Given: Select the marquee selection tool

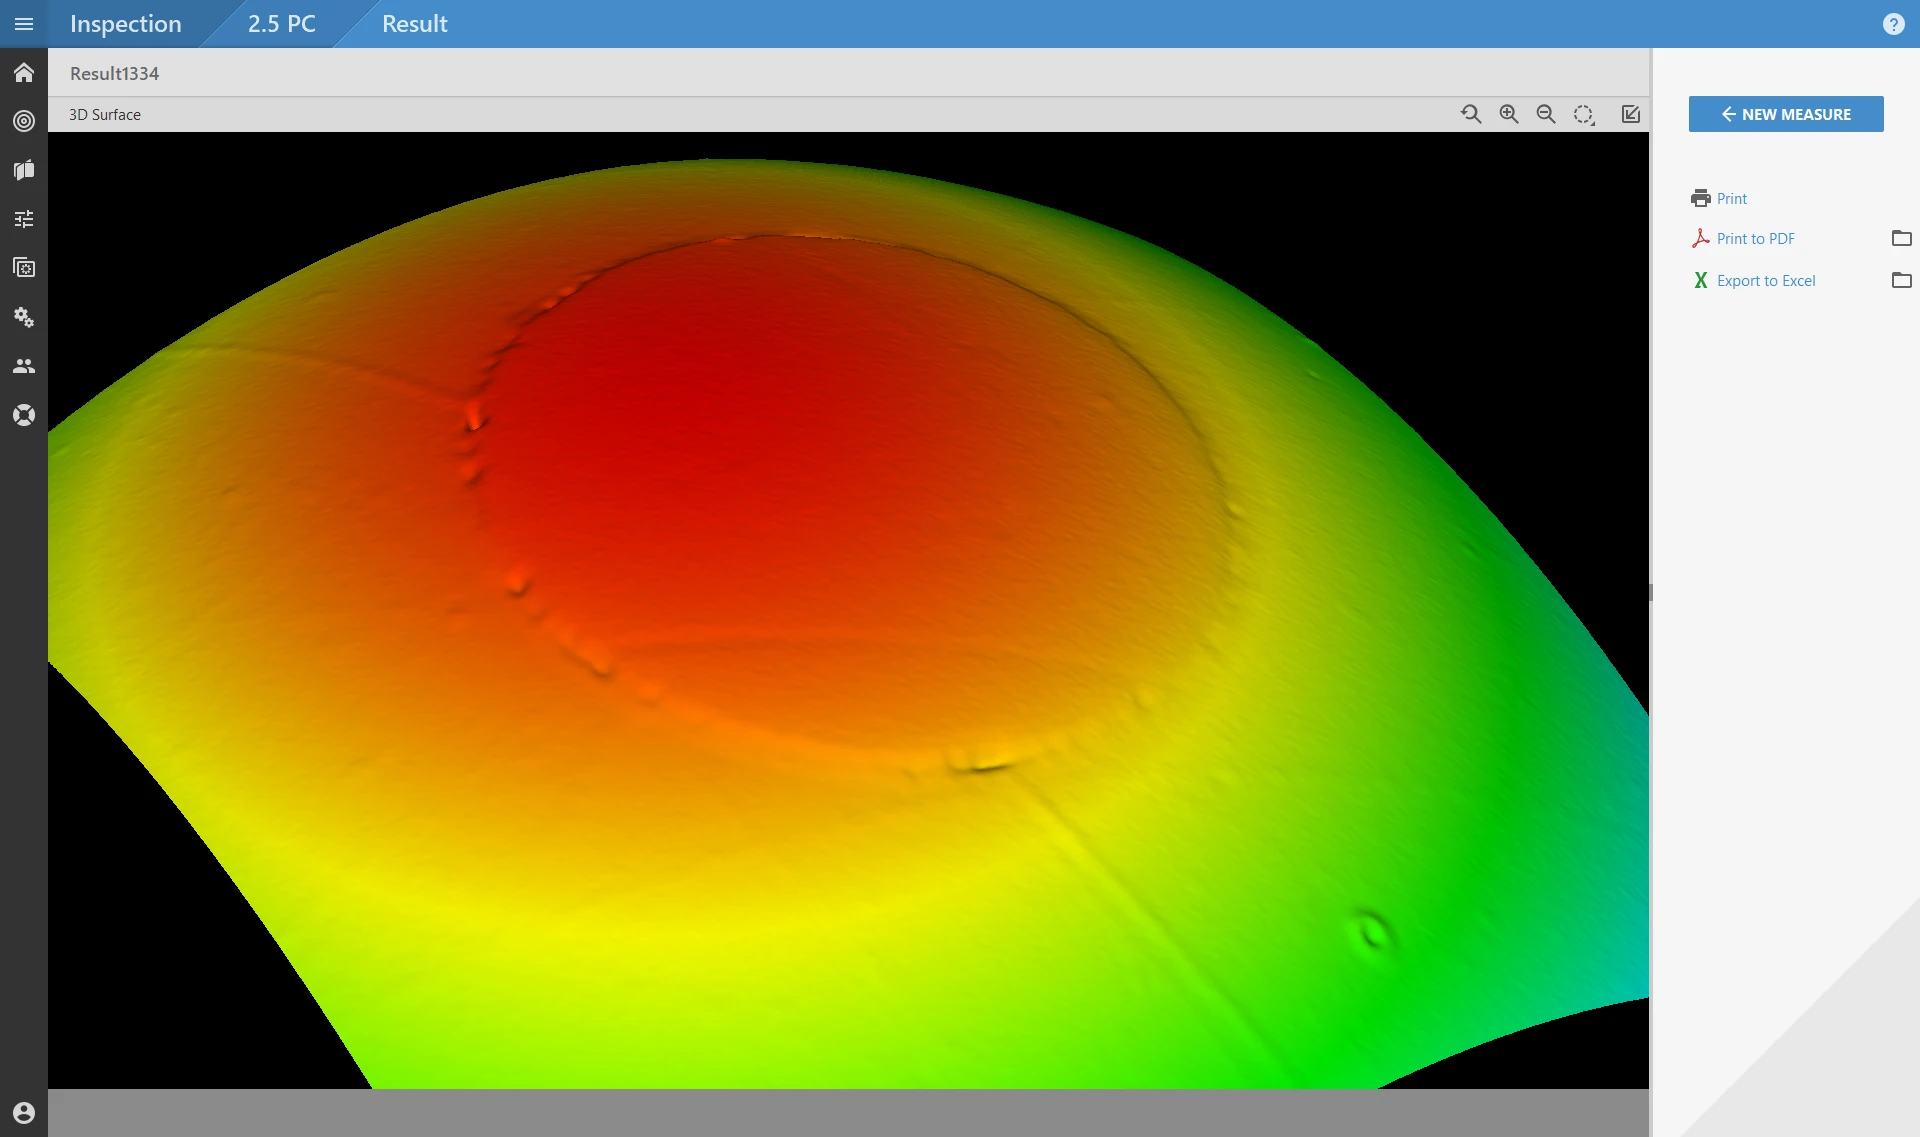Looking at the screenshot, I should click(x=1583, y=114).
